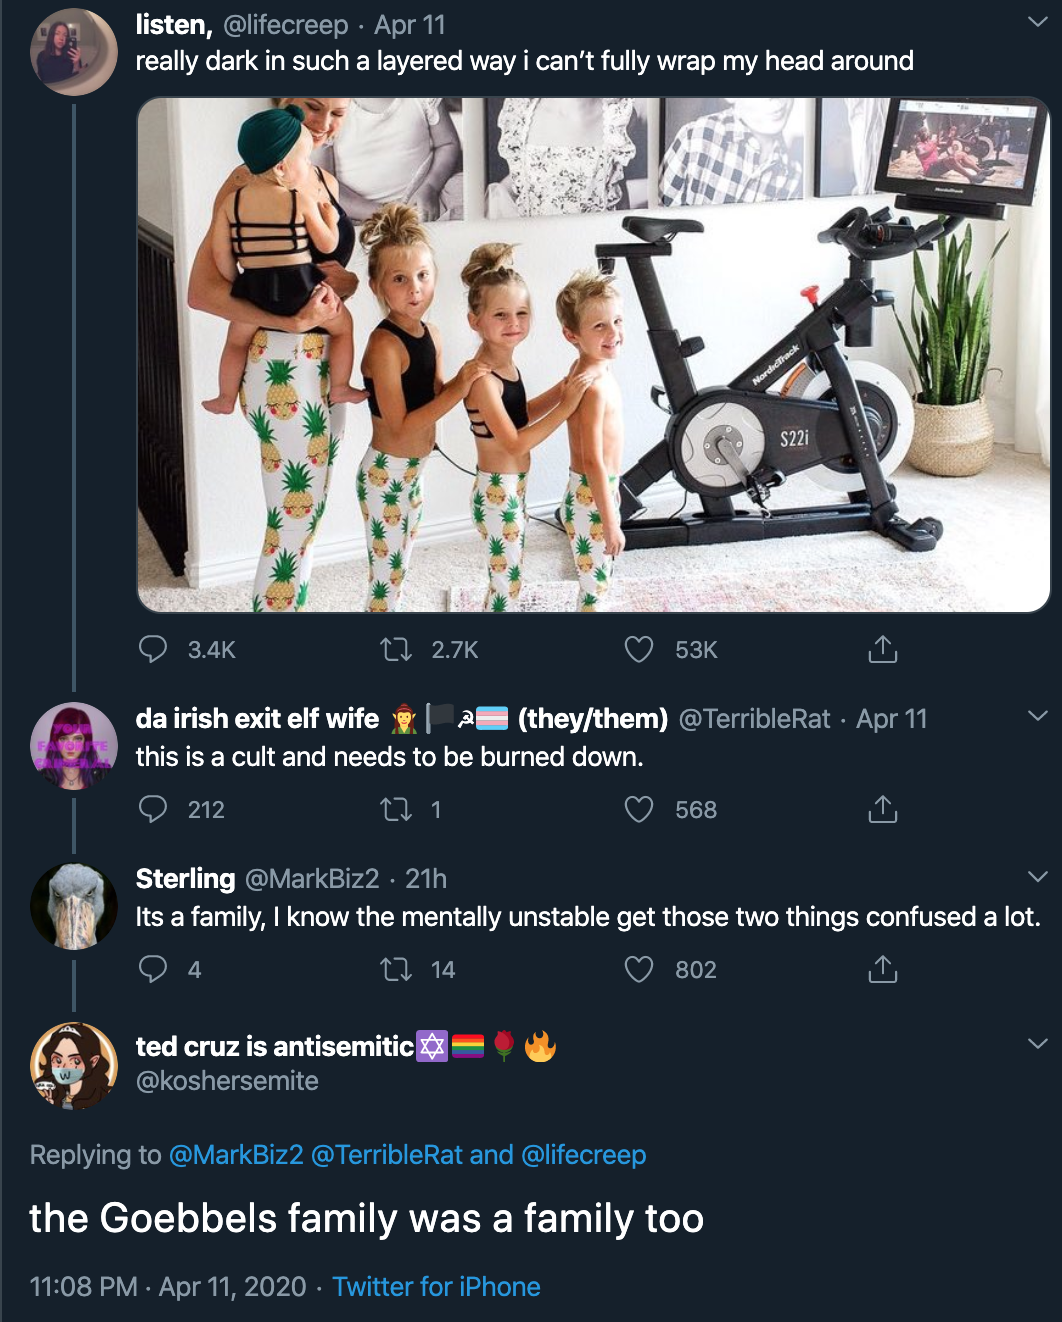Like the lifecreep tweet with 53K likes
Viewport: 1062px width, 1322px height.
(x=639, y=650)
